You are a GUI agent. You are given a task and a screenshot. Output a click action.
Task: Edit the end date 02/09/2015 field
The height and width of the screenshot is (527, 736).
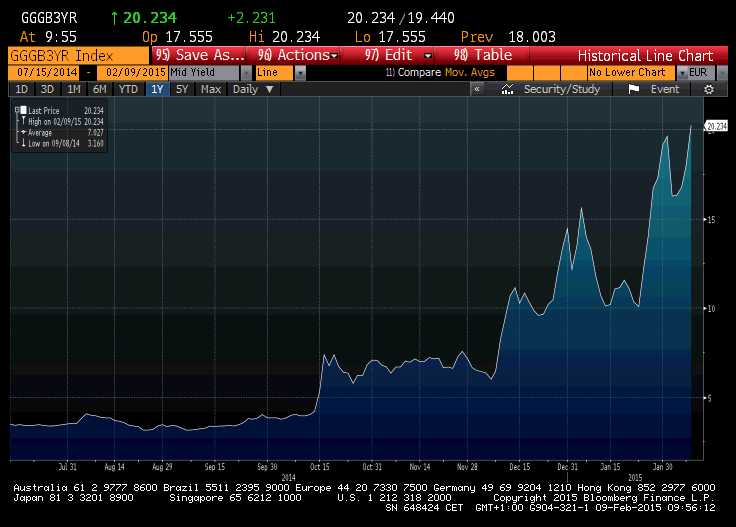click(x=132, y=73)
